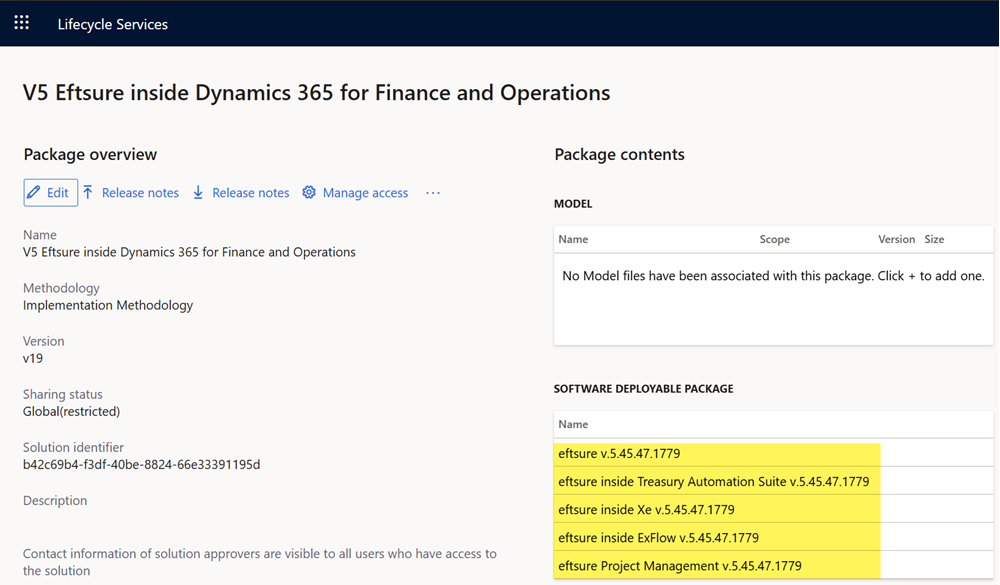Click the Manage access gear icon
The width and height of the screenshot is (1000, 585).
coord(309,192)
